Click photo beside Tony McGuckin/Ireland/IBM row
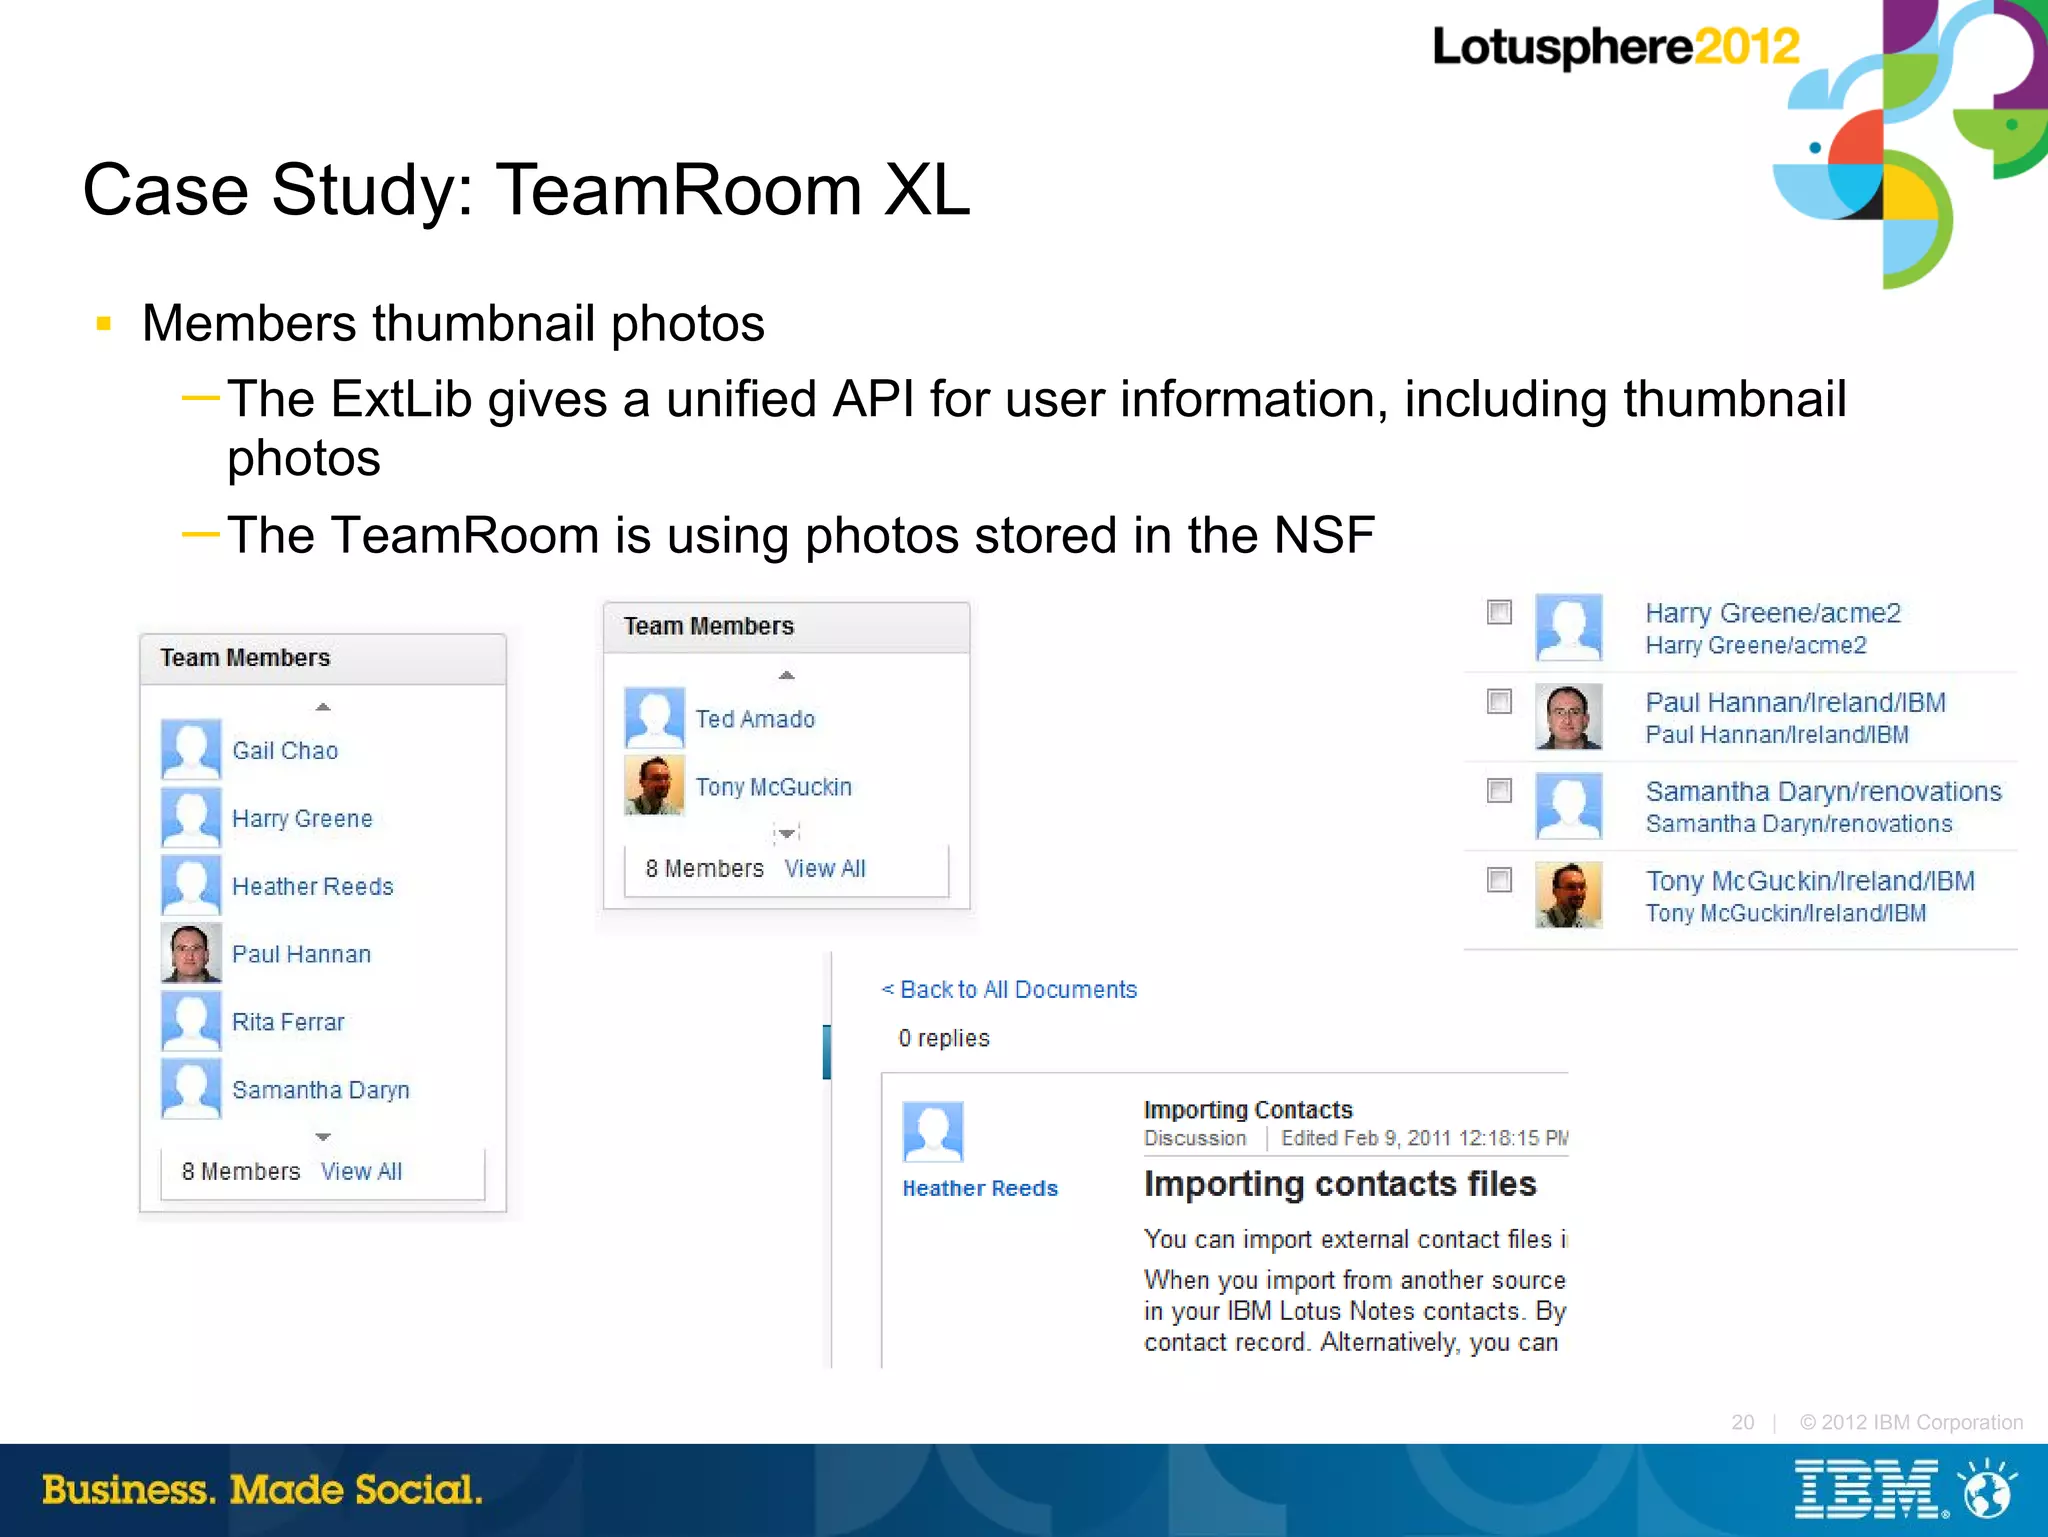Viewport: 2048px width, 1537px height. click(x=1569, y=894)
